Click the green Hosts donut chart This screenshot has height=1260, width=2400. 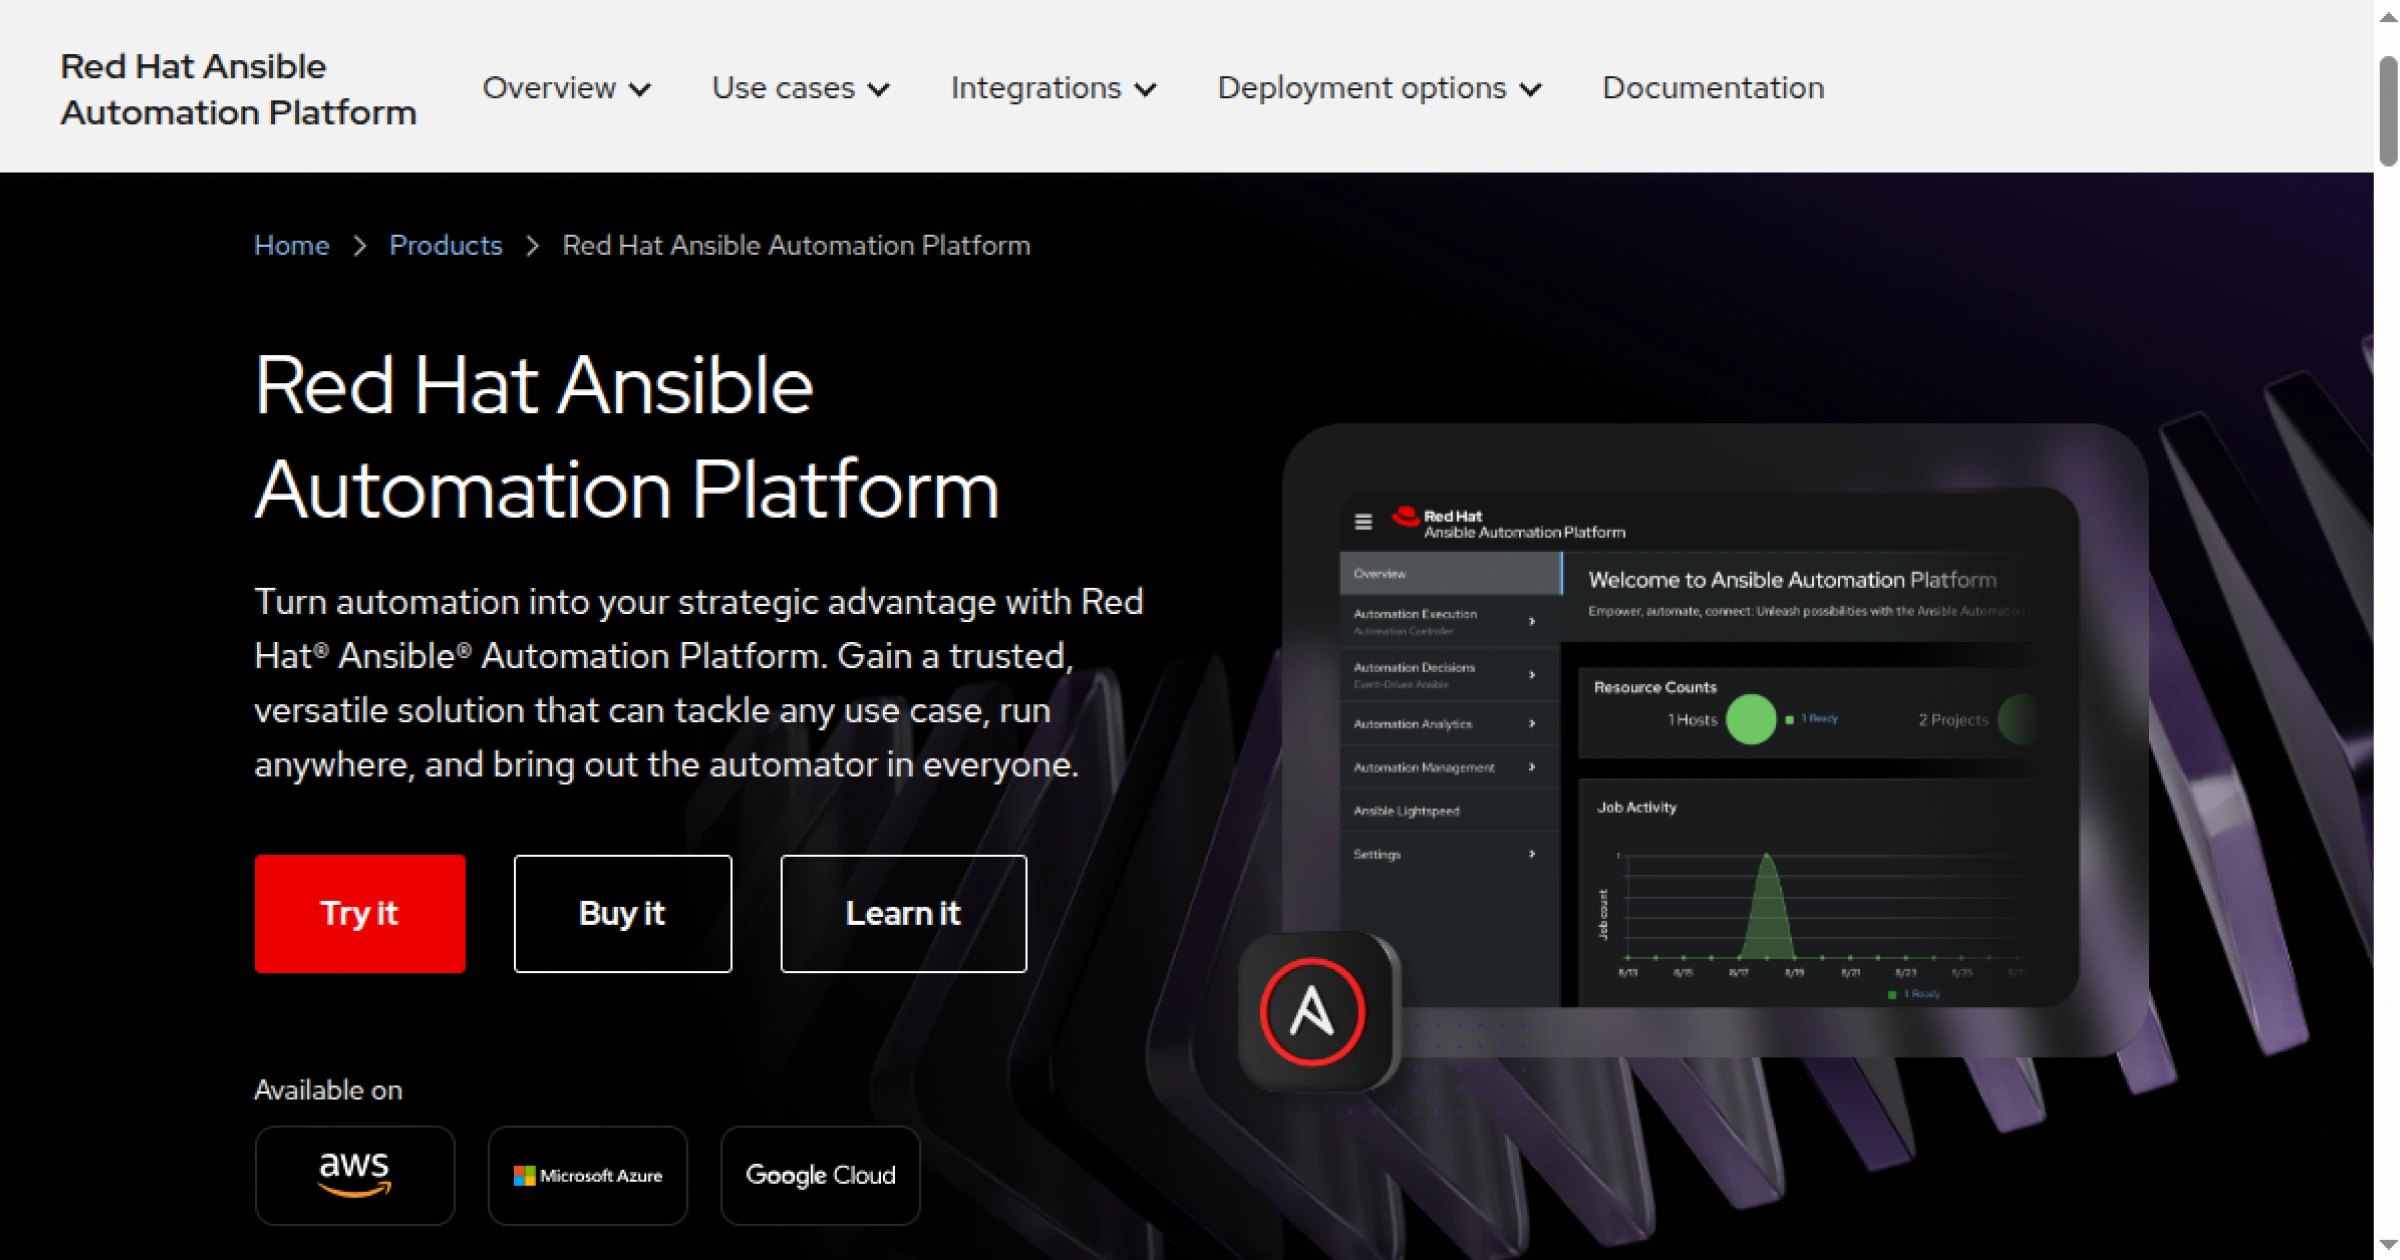point(1751,719)
